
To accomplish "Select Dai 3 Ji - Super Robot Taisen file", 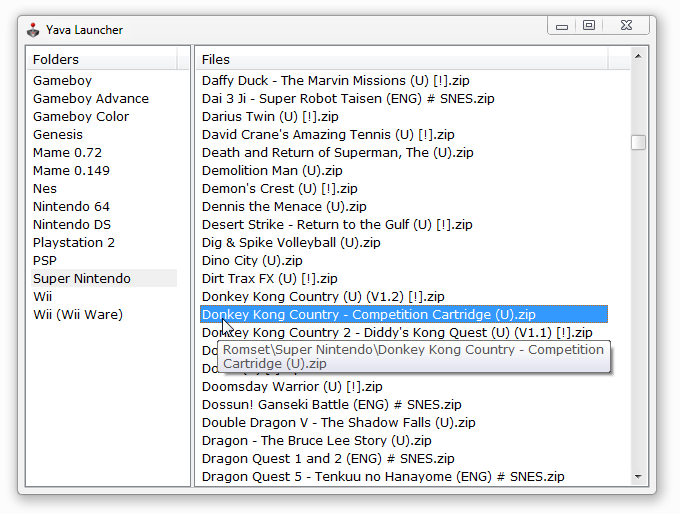I will (x=348, y=98).
